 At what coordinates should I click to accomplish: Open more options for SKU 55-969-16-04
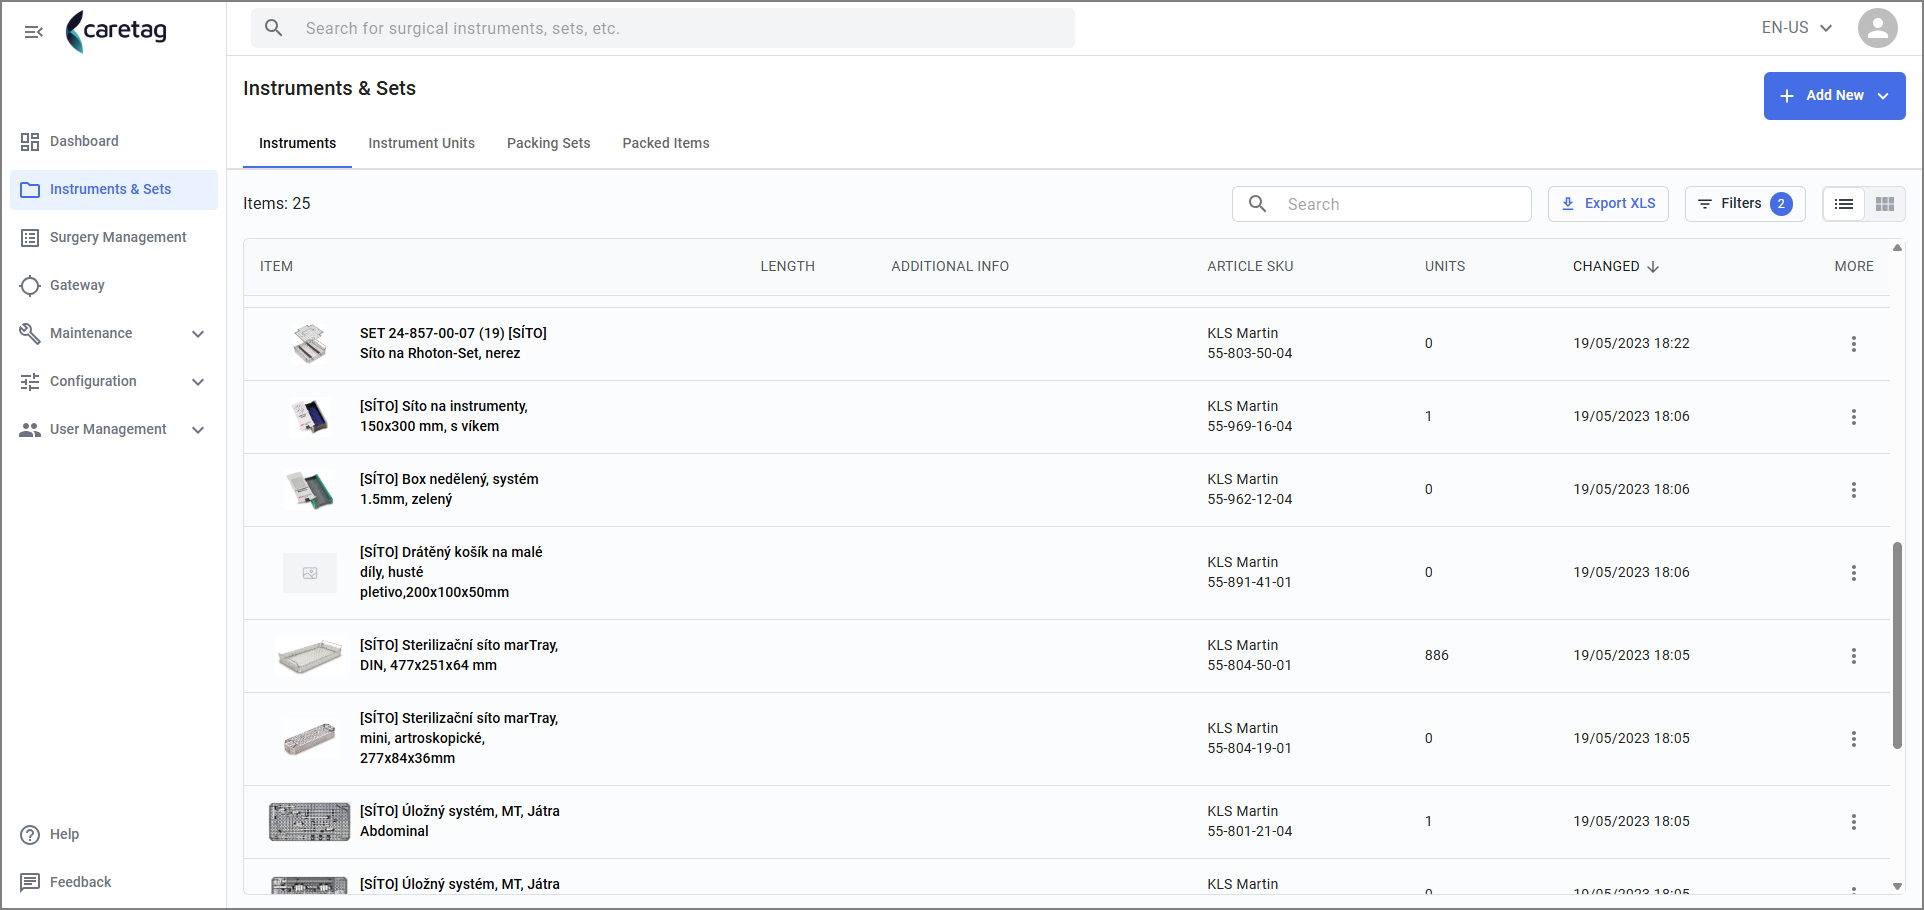1853,417
